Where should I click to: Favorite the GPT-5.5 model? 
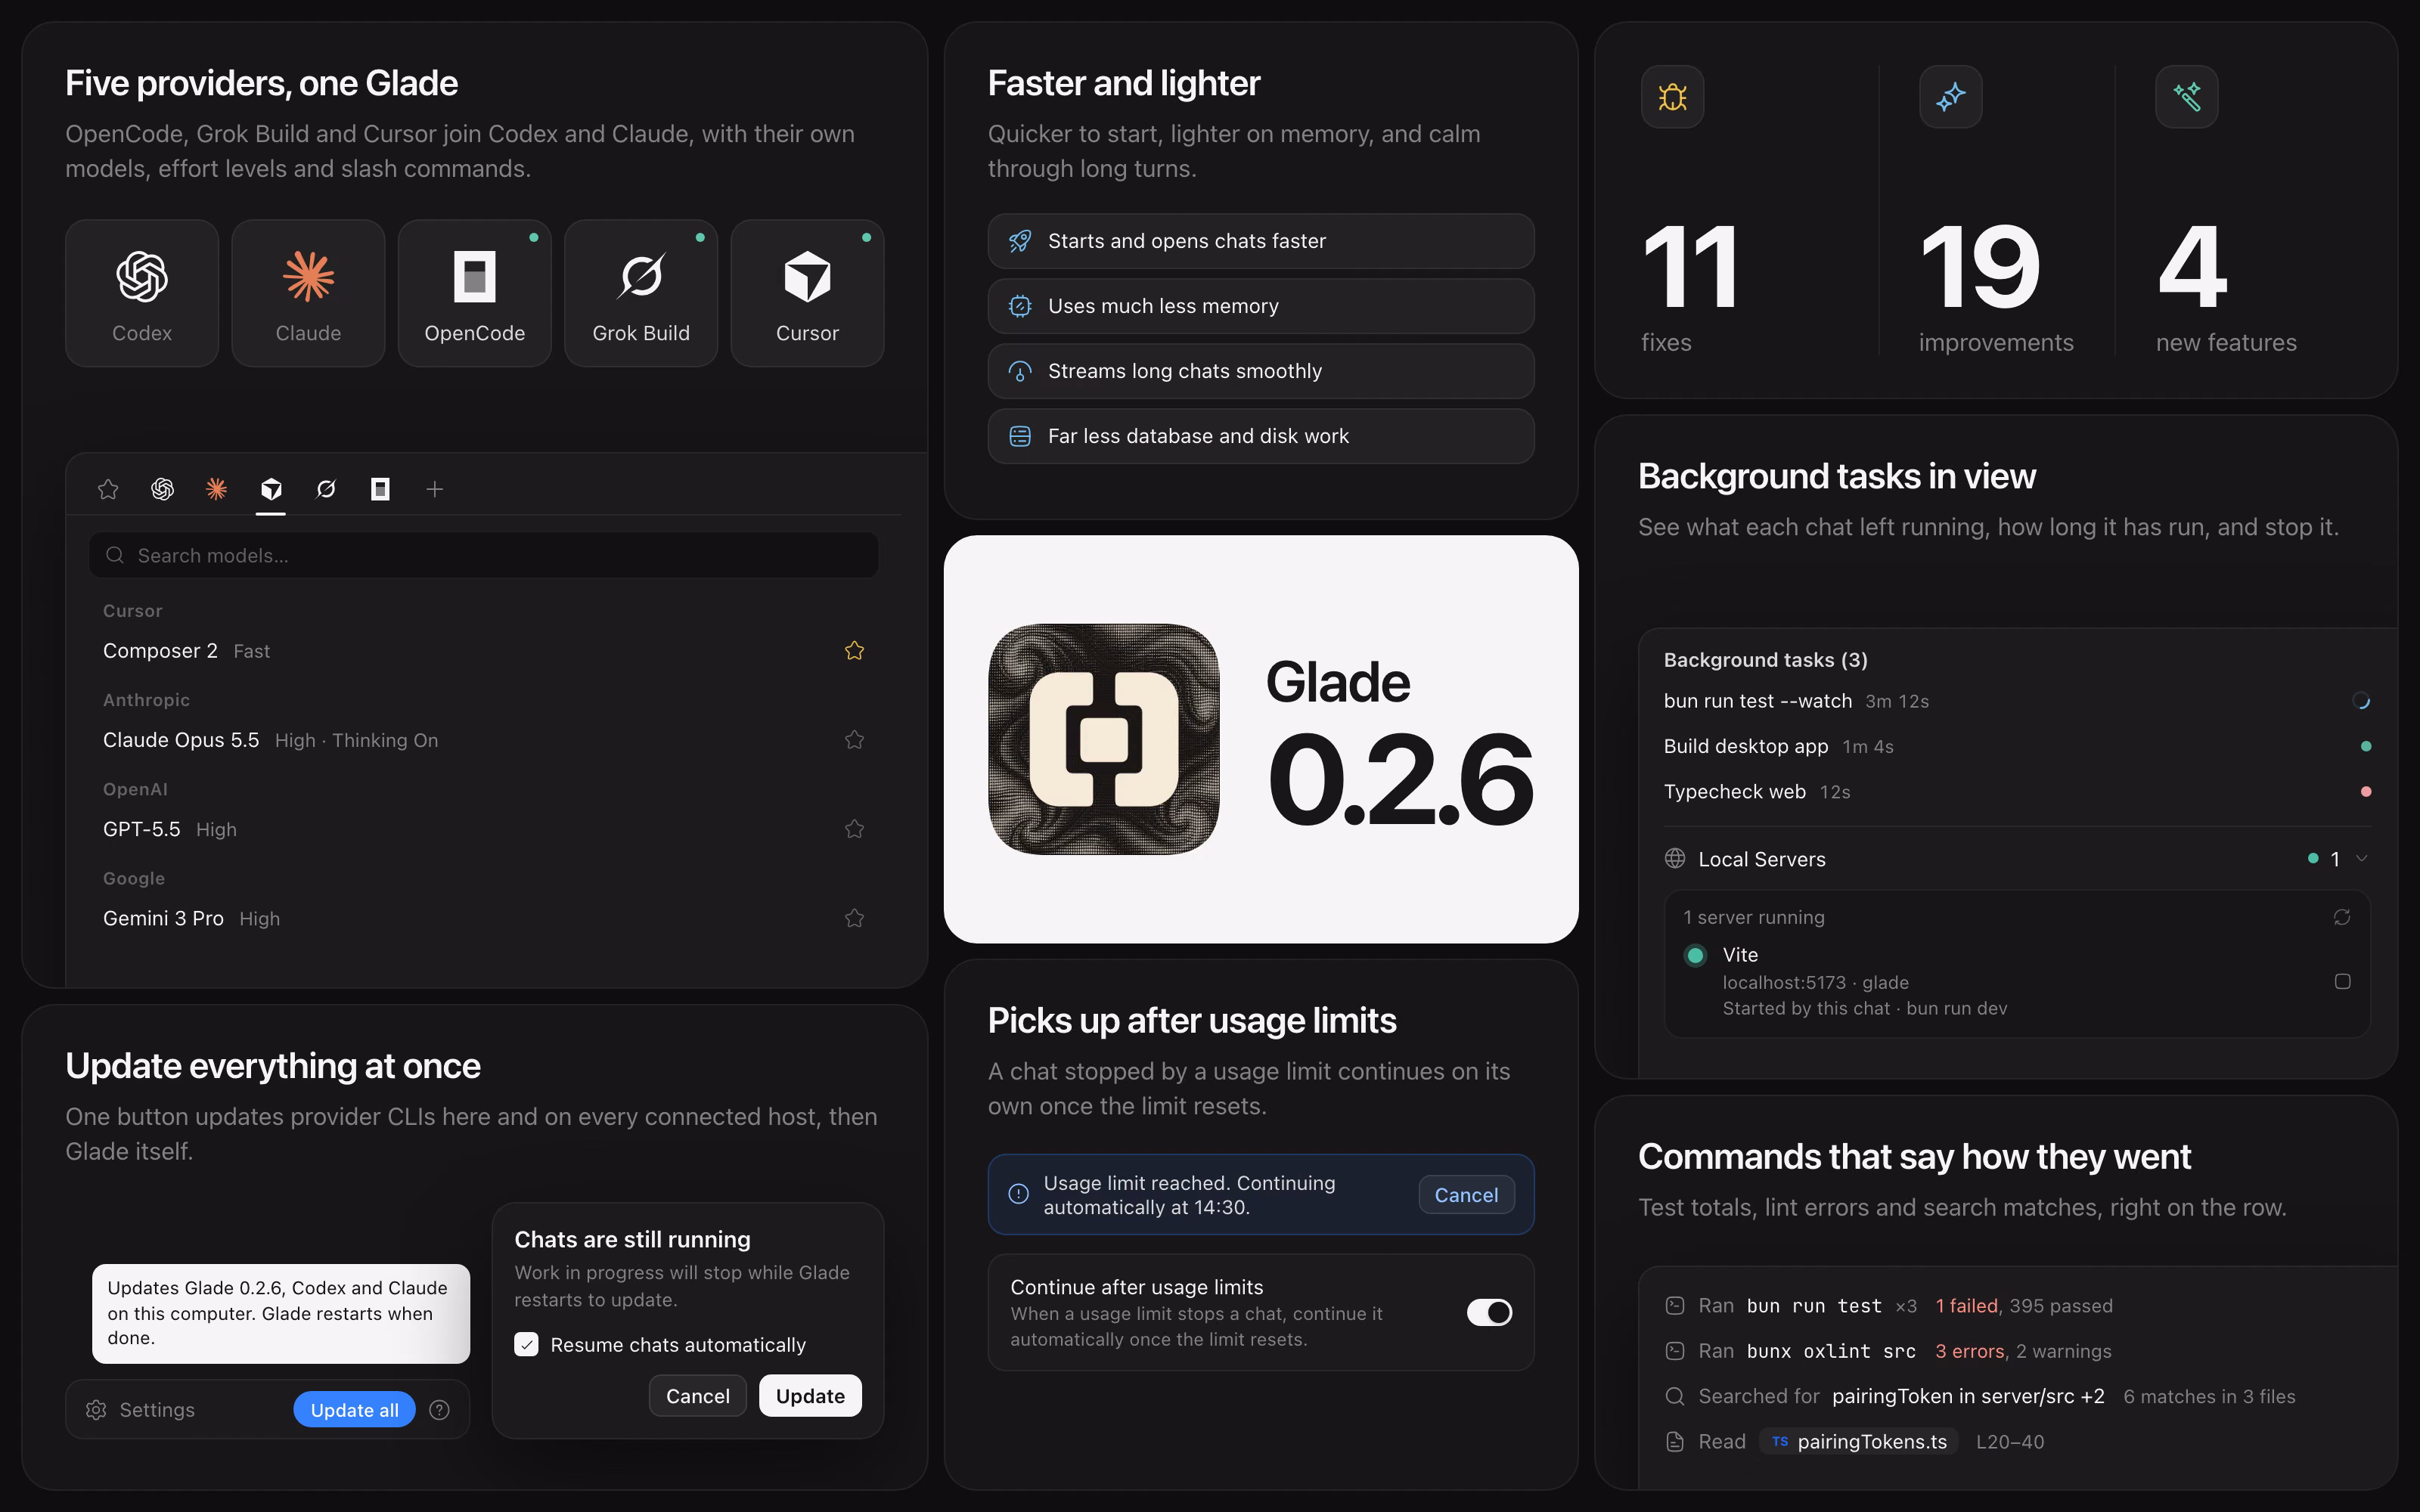coord(854,828)
